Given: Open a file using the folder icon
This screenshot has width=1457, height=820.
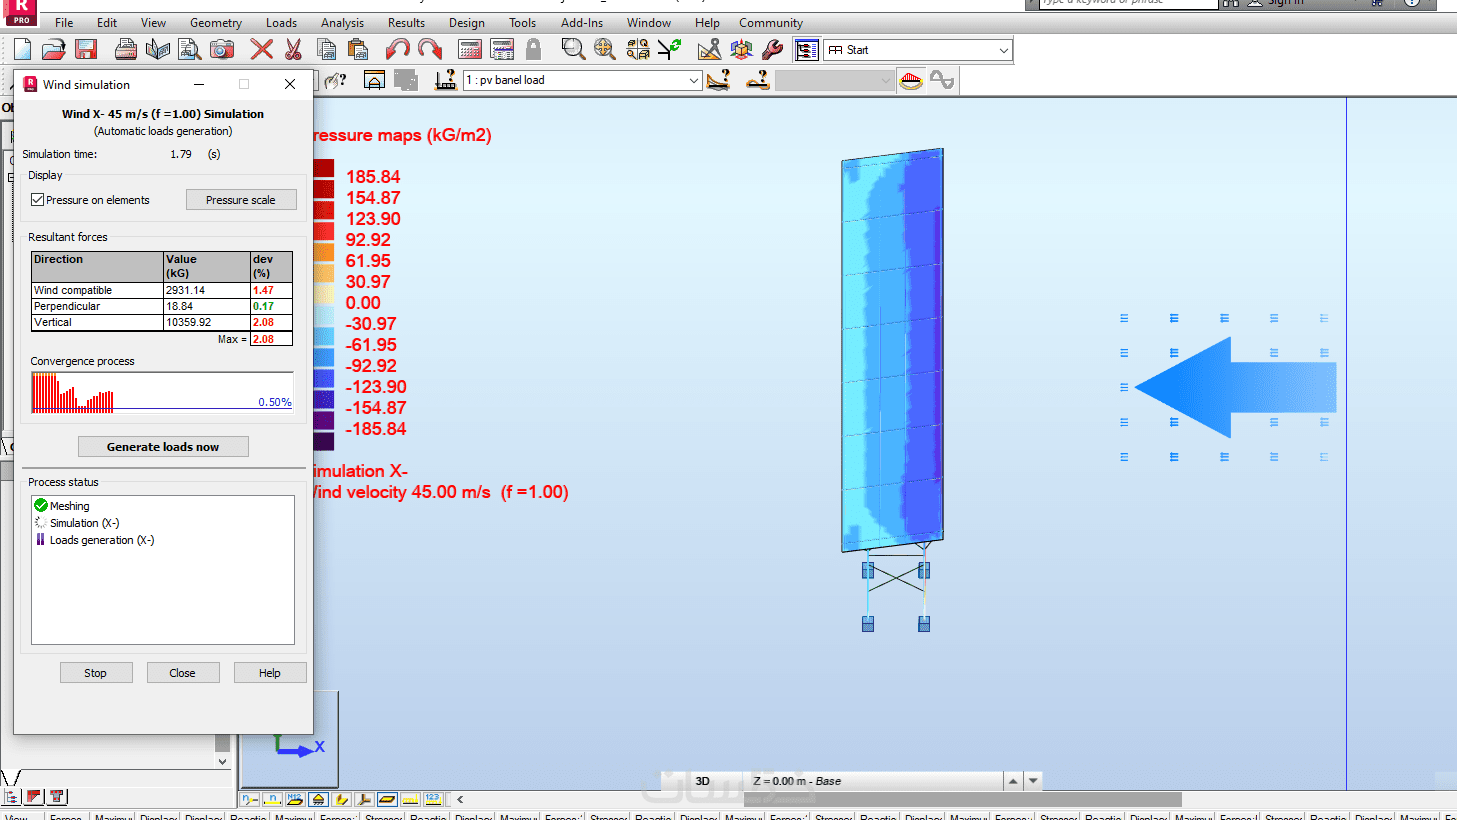Looking at the screenshot, I should tap(54, 49).
